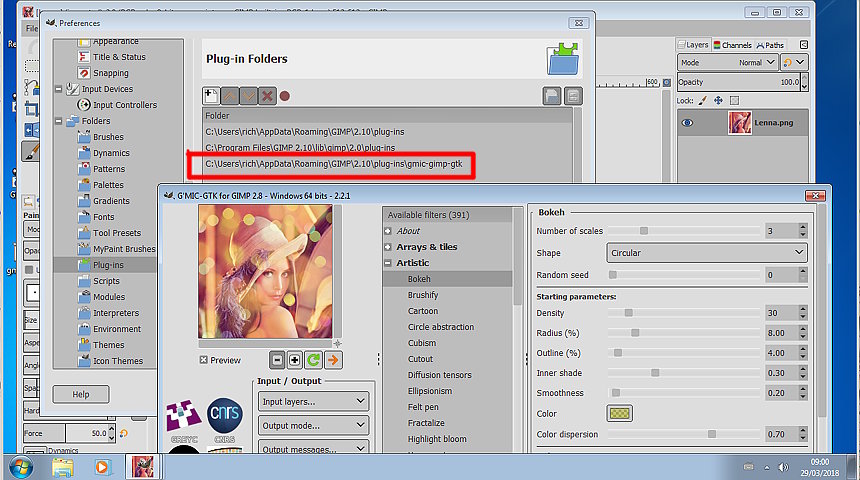Open the layer Mode Normal dropdown
Viewport: 860px width, 480px height.
click(727, 63)
